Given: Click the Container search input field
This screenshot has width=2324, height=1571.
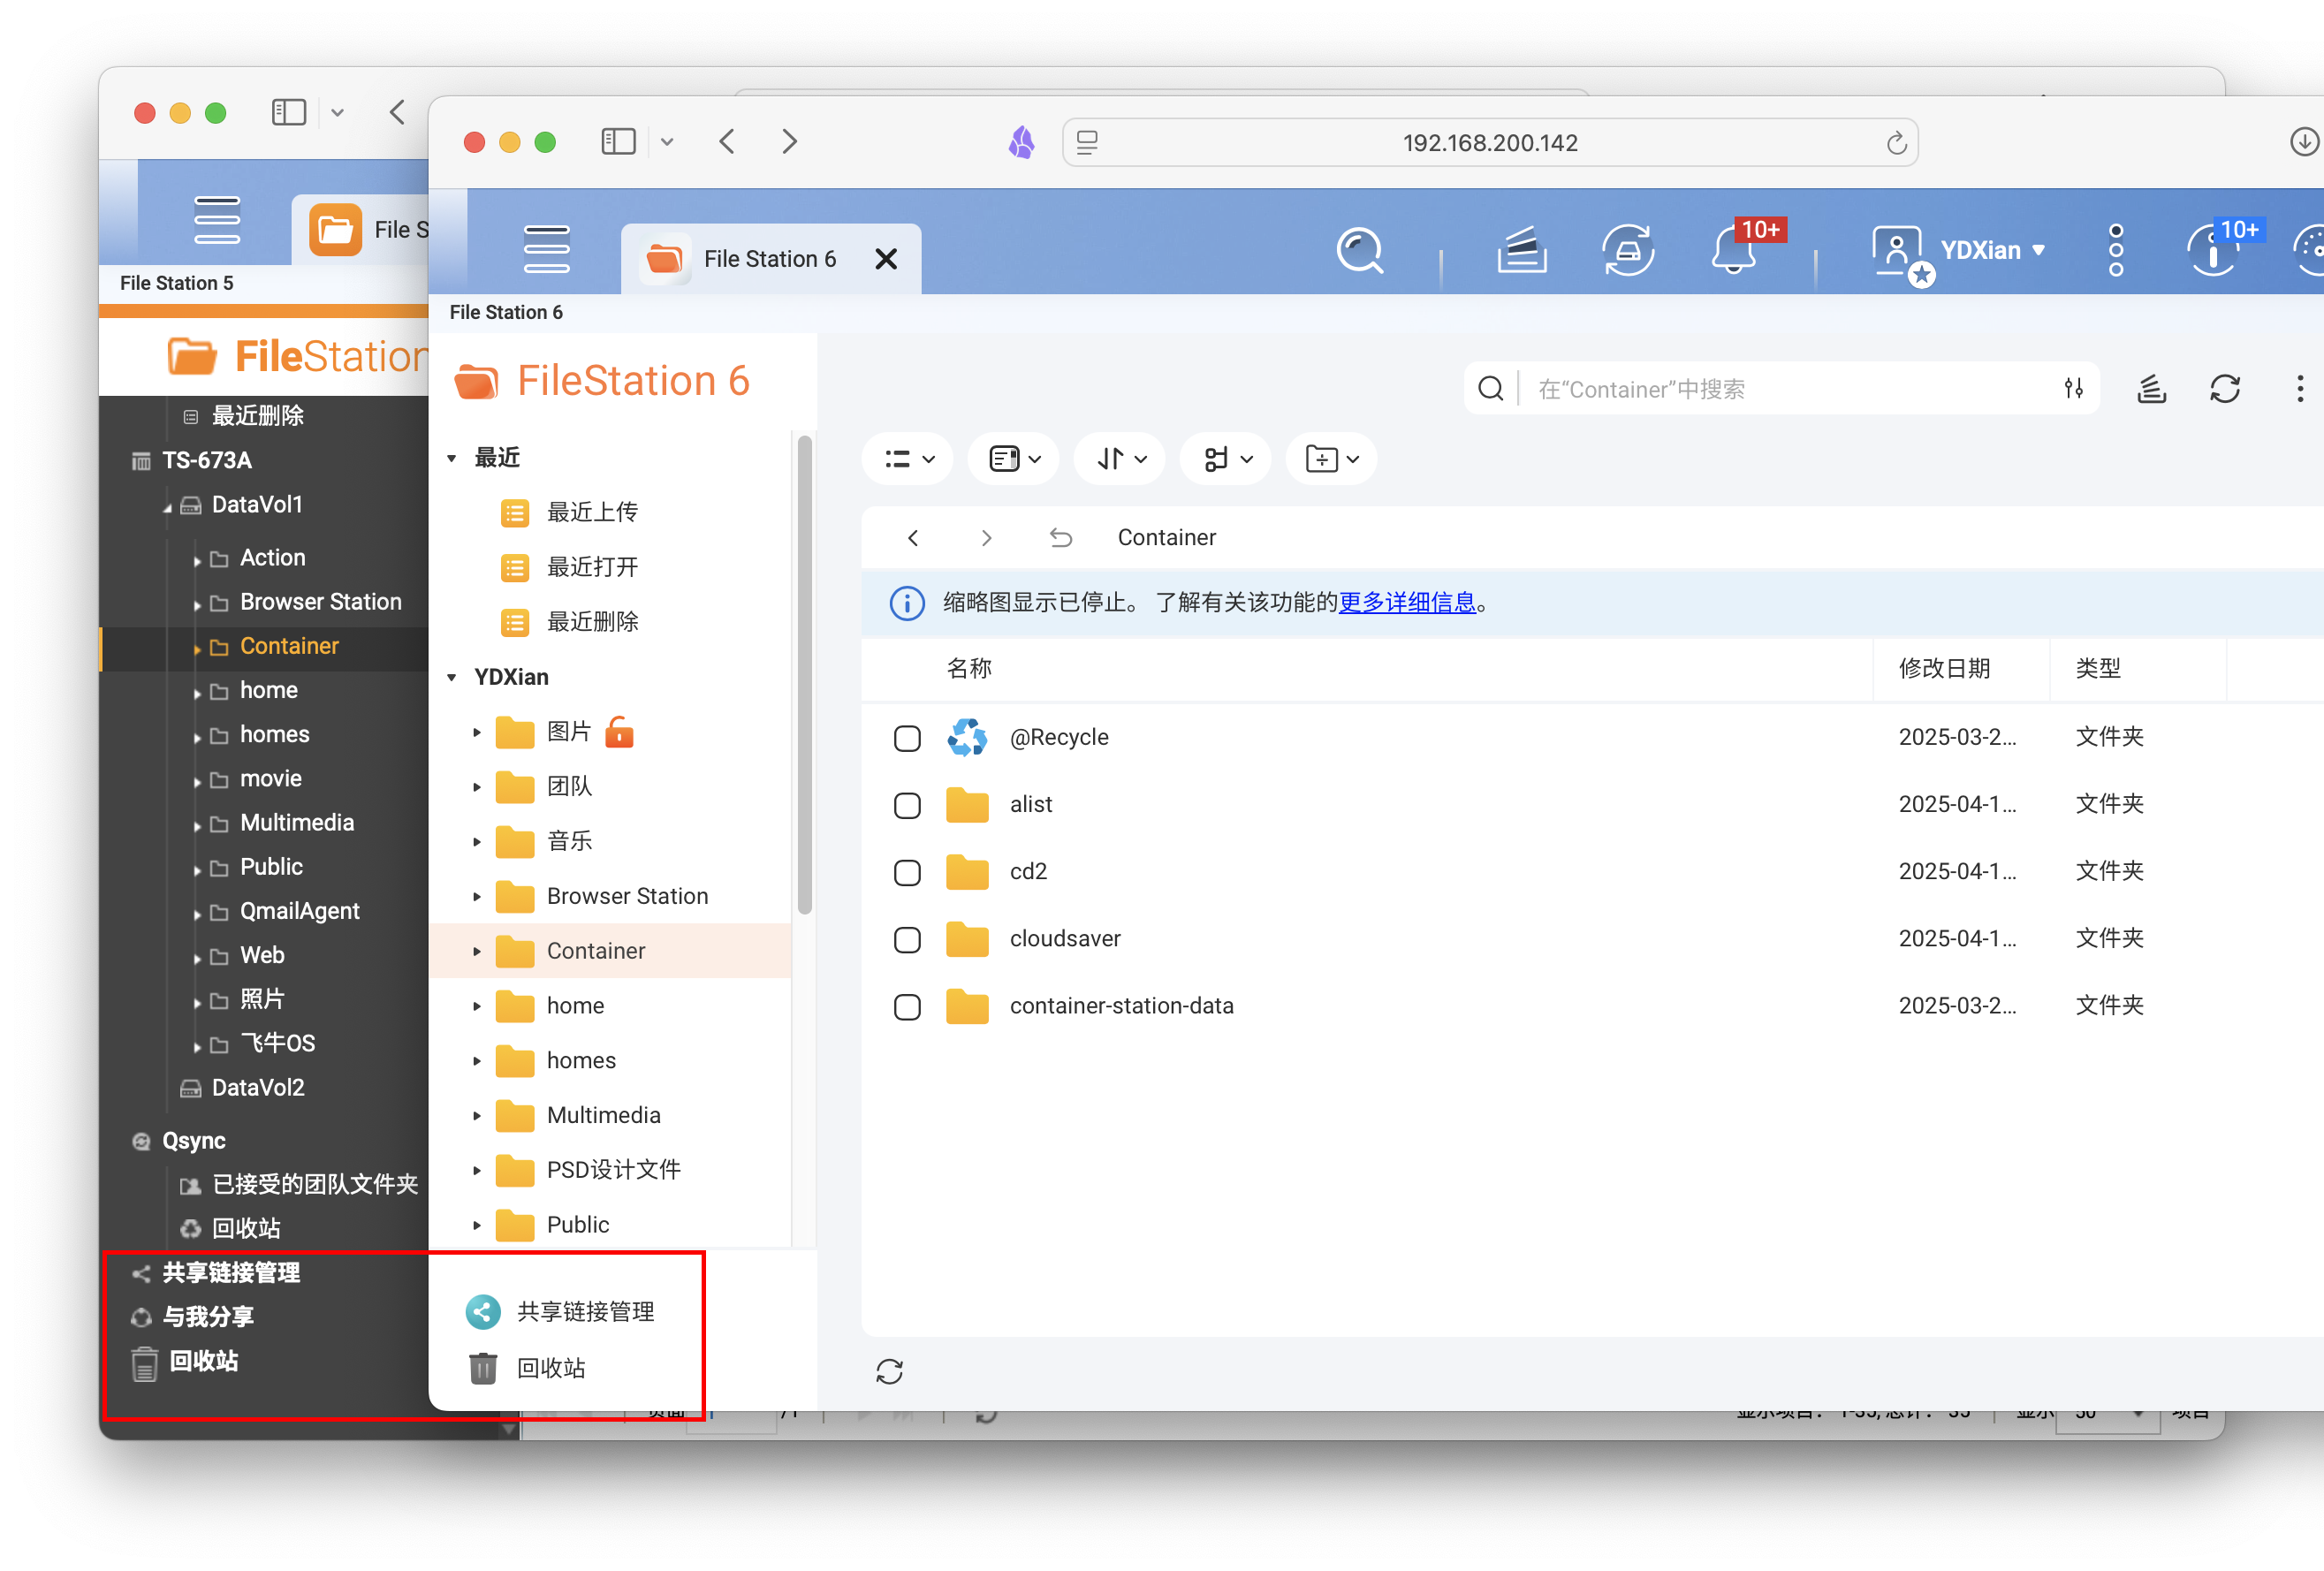Looking at the screenshot, I should tap(1782, 388).
